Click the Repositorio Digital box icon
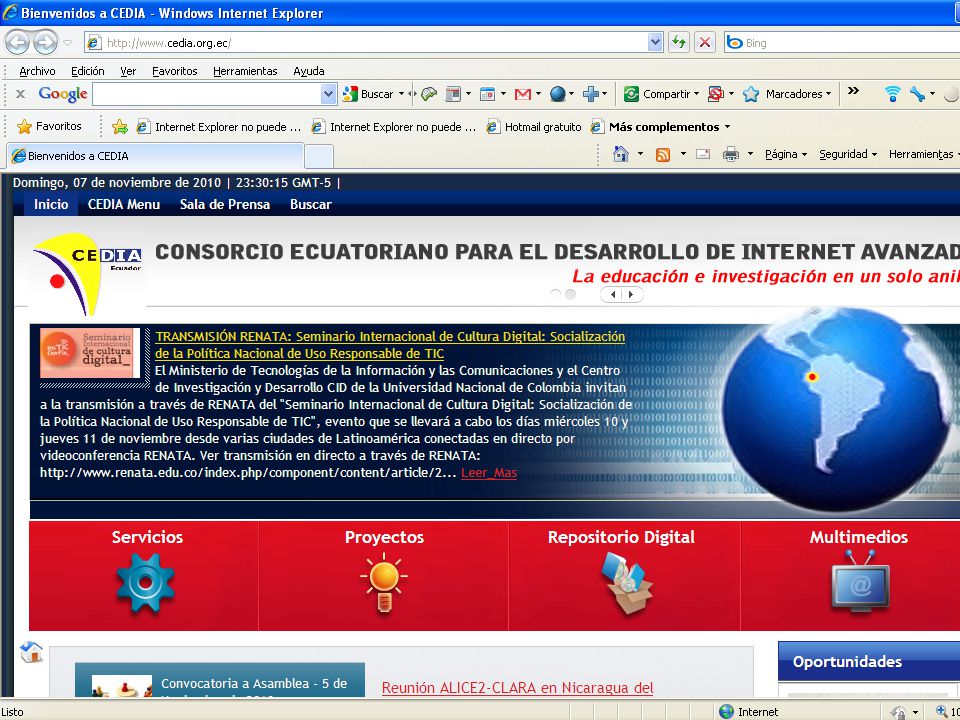This screenshot has width=960, height=720. [626, 583]
